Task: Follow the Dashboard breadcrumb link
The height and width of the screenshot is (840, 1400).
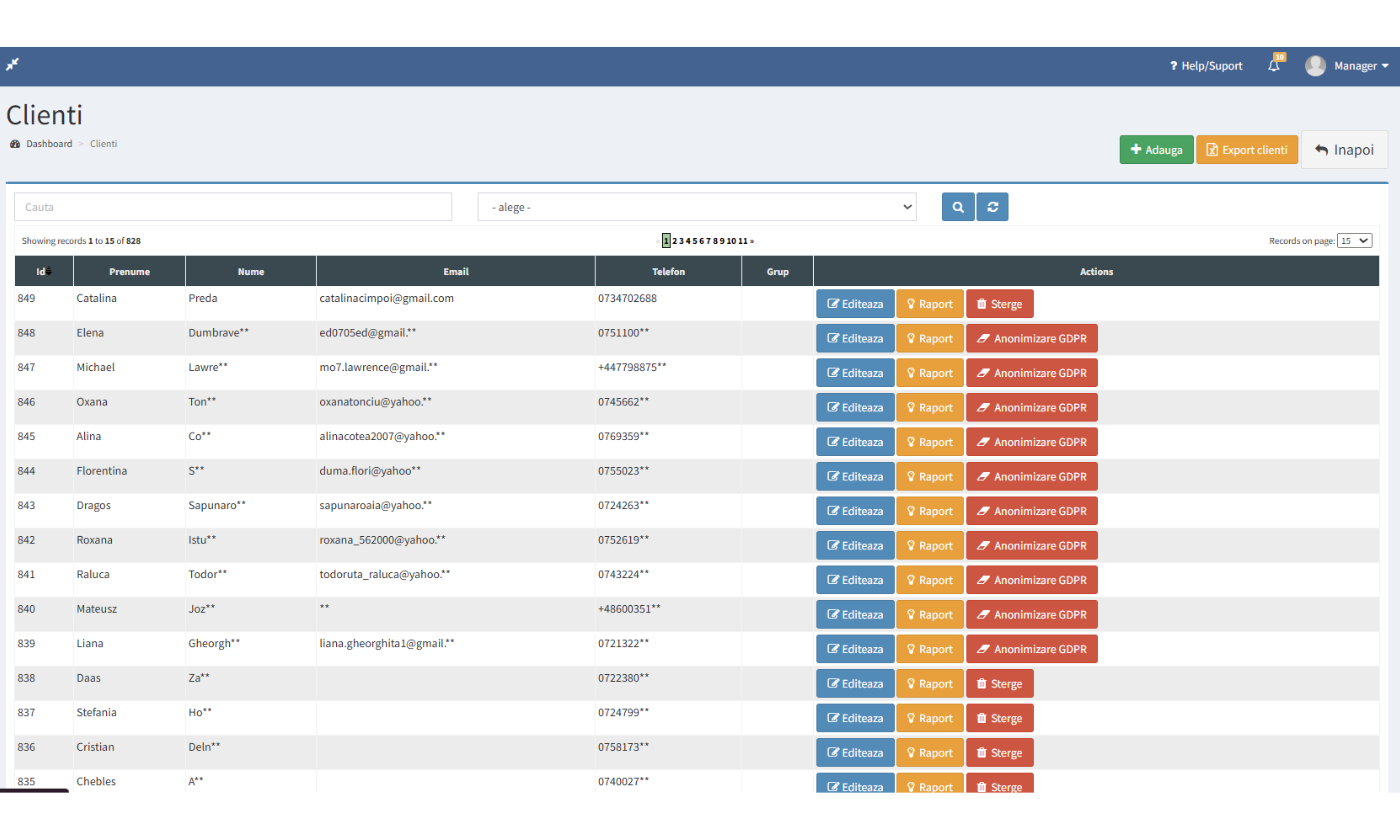Action: (49, 144)
